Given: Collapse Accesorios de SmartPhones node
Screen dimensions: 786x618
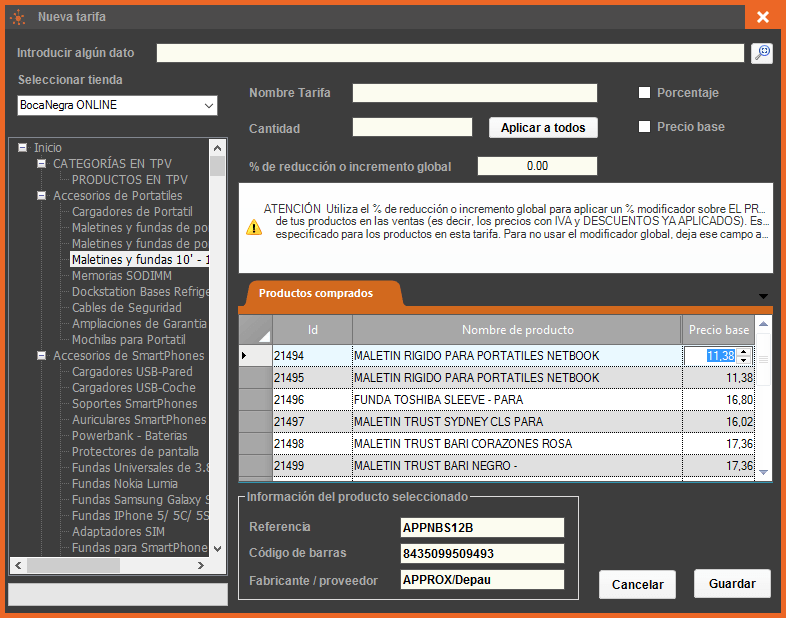Looking at the screenshot, I should click(x=42, y=356).
